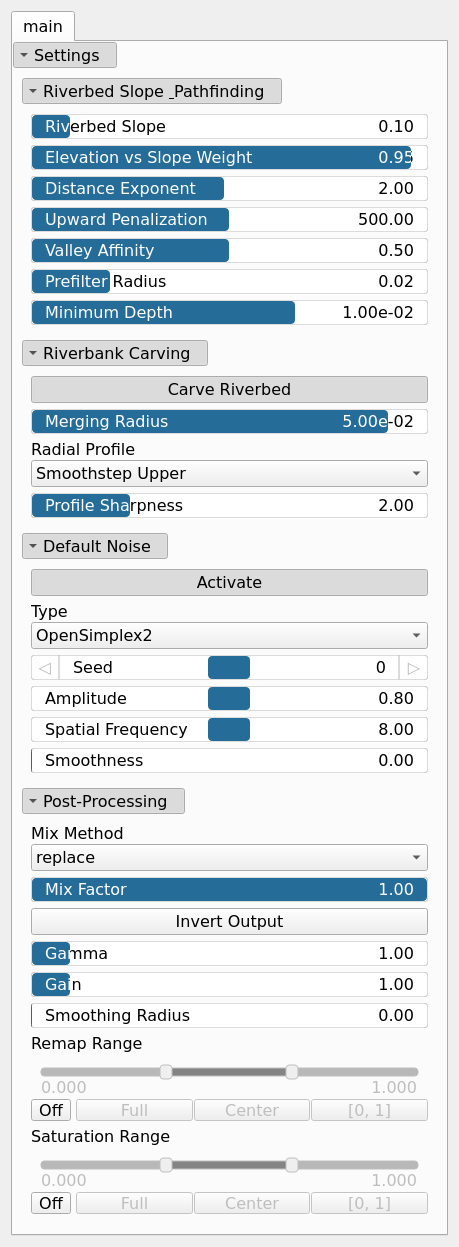Adjust the Merging Radius slider
459x1247 pixels.
tap(229, 421)
